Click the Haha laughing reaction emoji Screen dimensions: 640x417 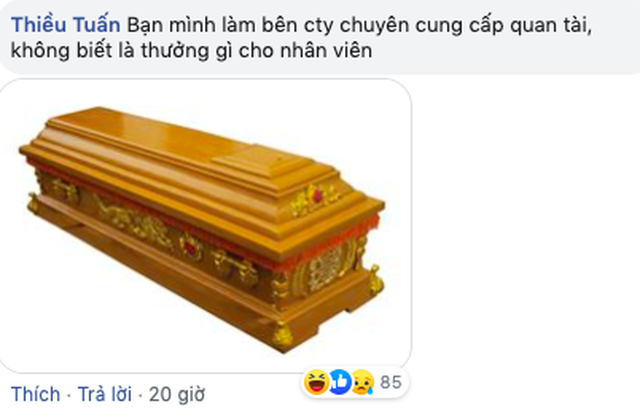point(316,382)
